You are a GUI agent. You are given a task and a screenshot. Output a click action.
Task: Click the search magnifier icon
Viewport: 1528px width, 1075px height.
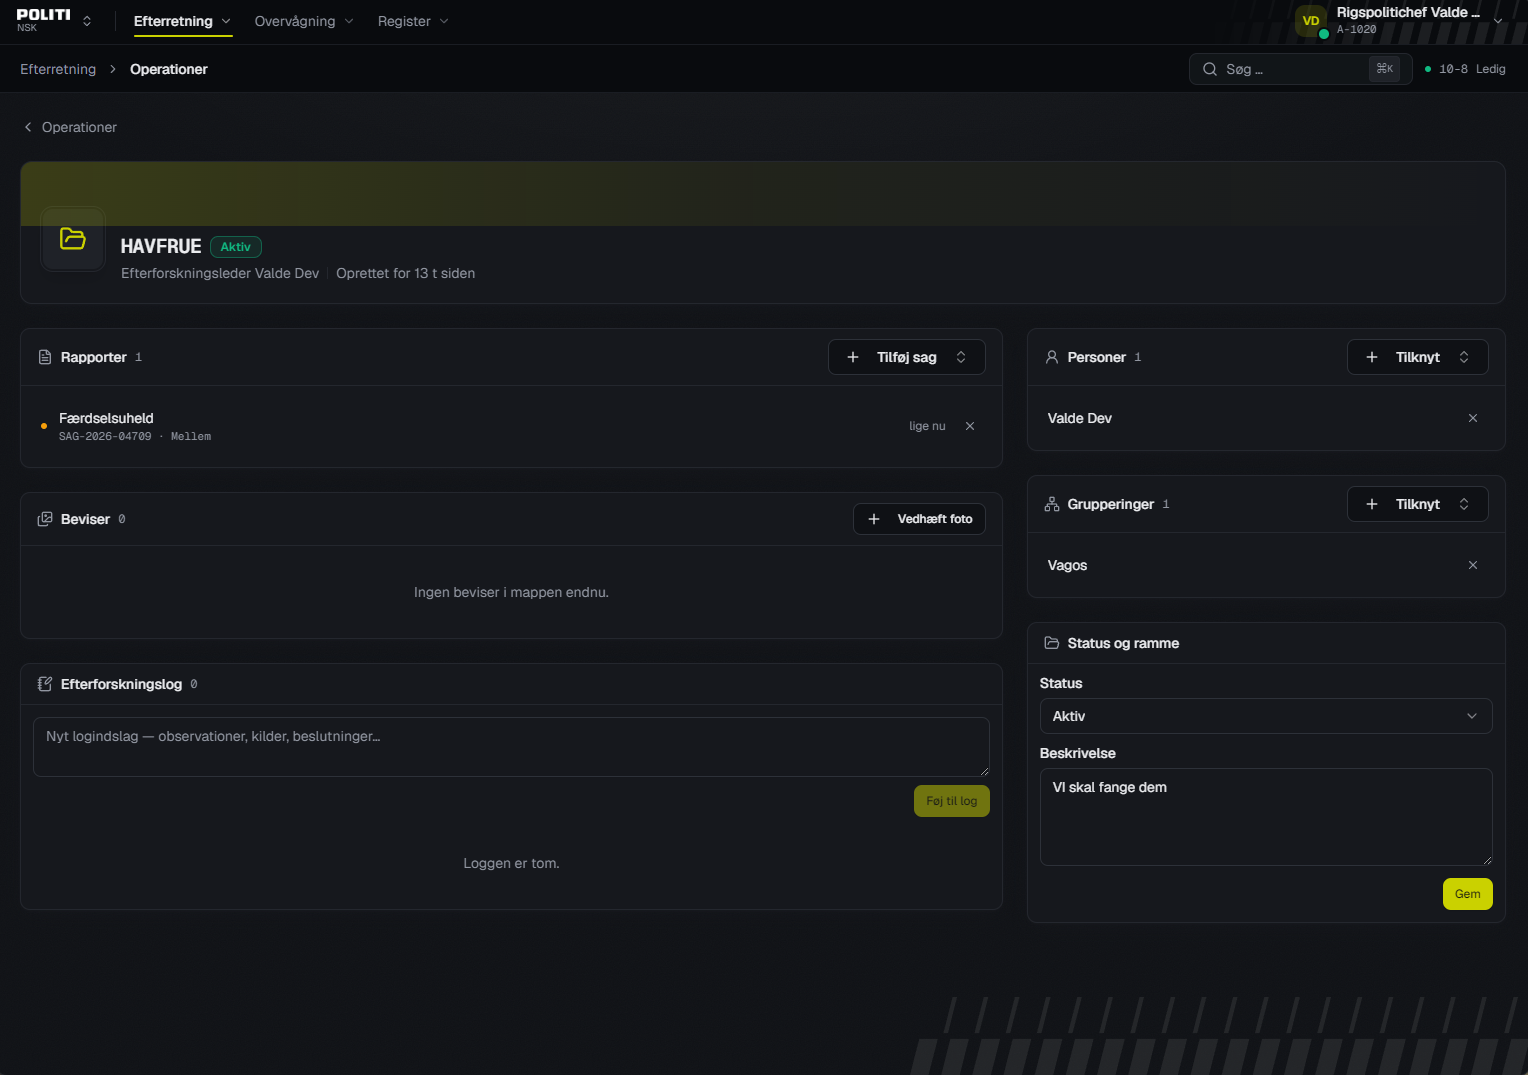coord(1210,69)
